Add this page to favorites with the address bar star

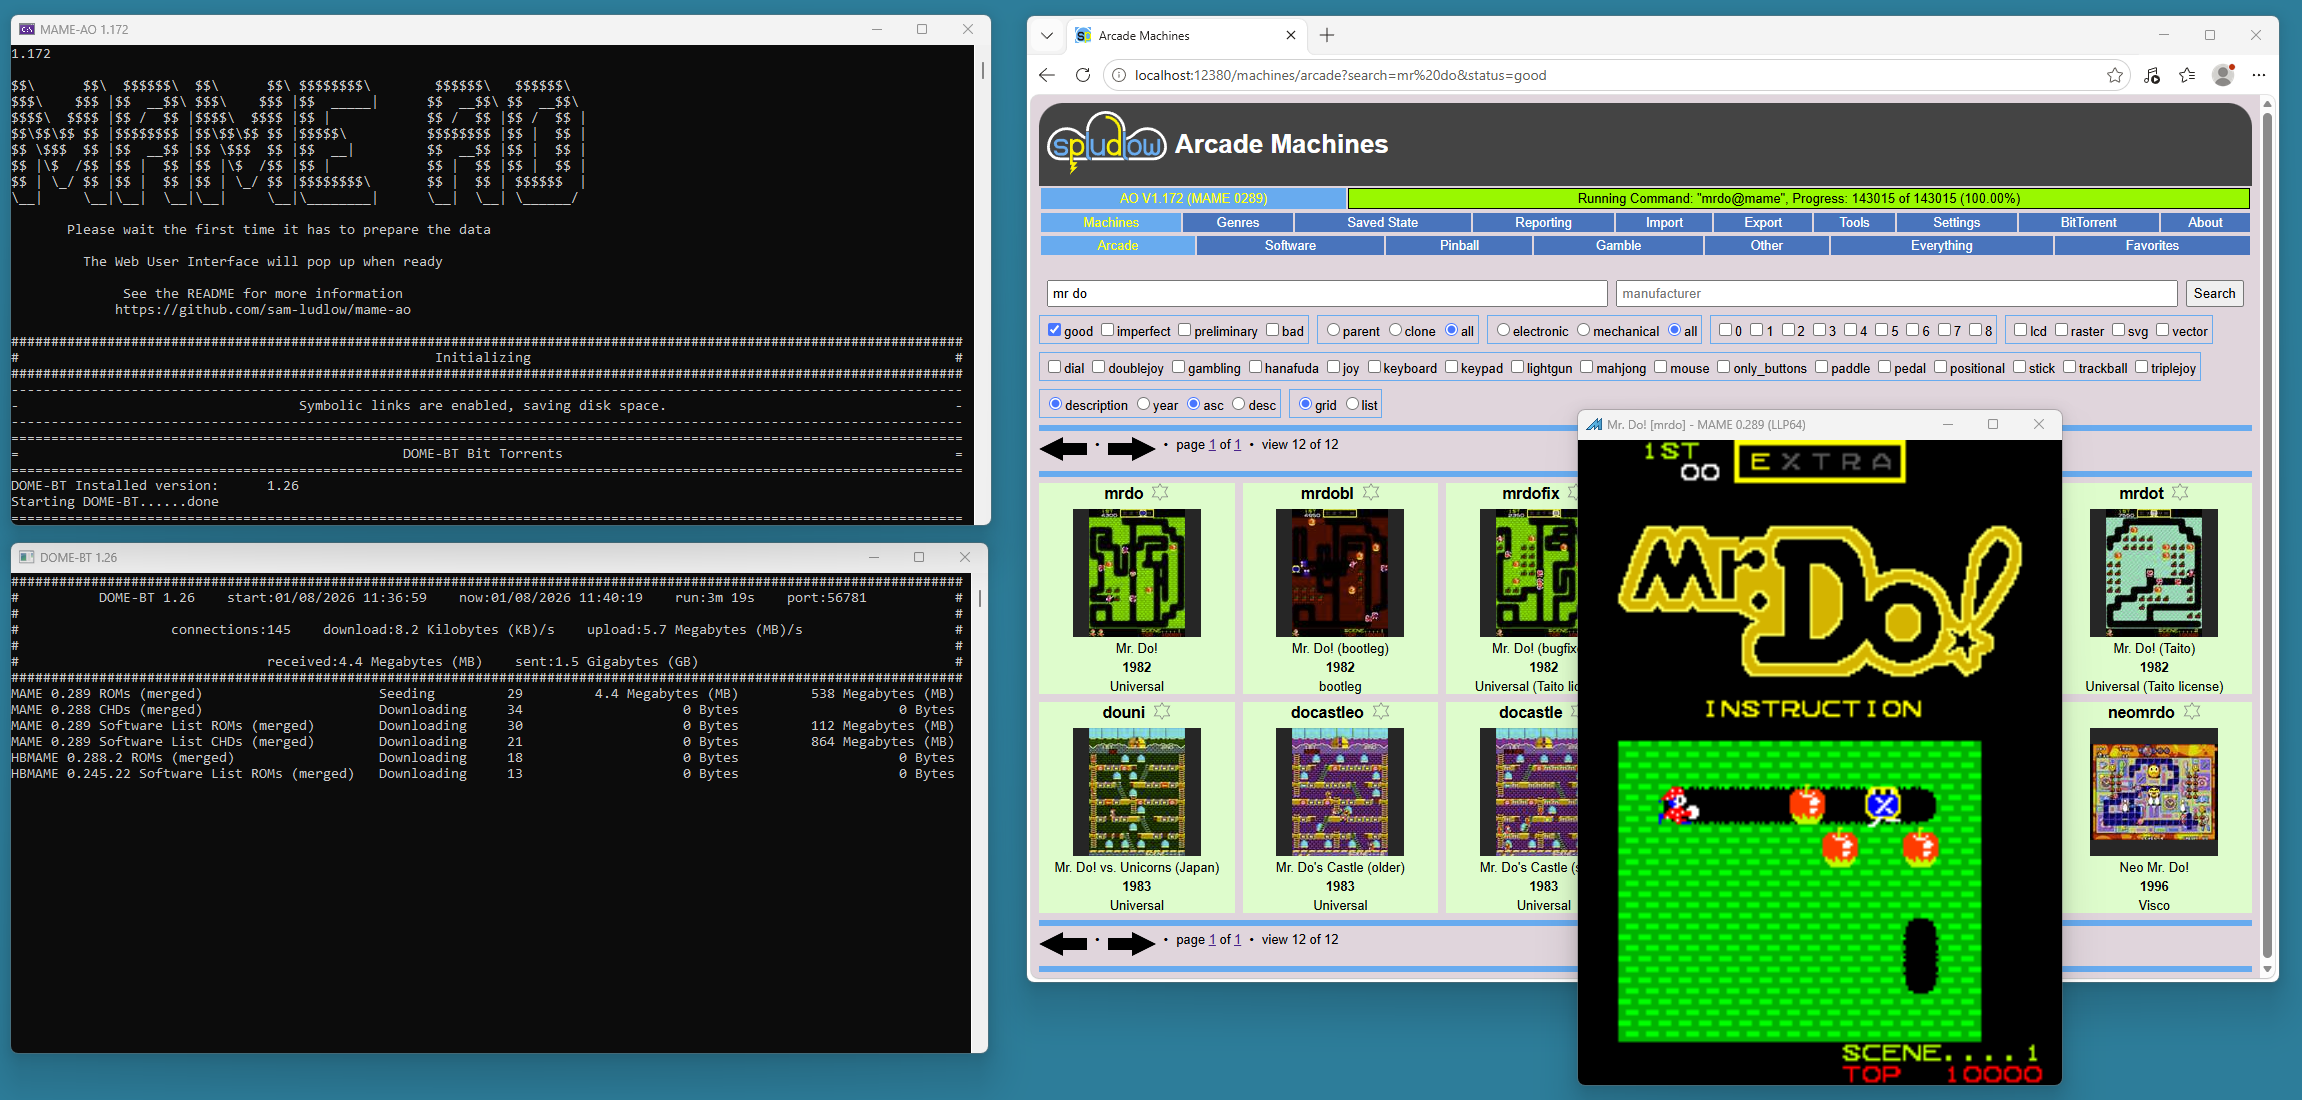point(2114,75)
